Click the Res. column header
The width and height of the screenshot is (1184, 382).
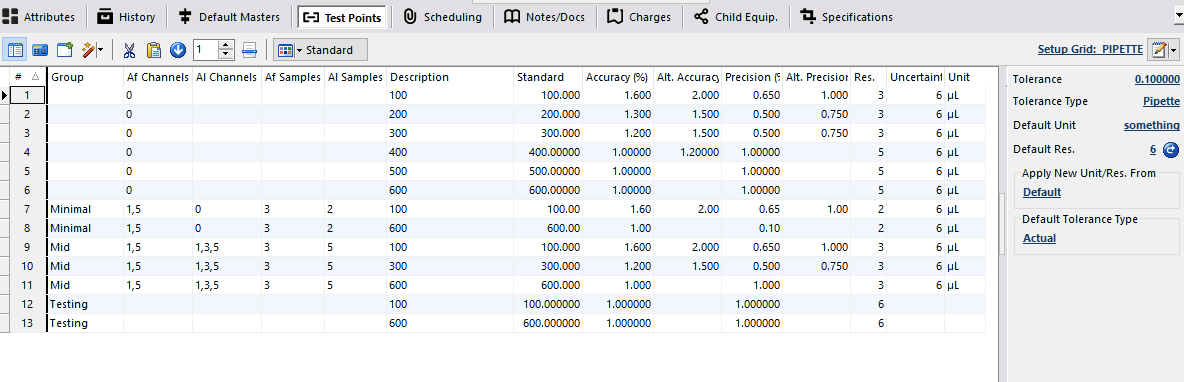coord(868,77)
